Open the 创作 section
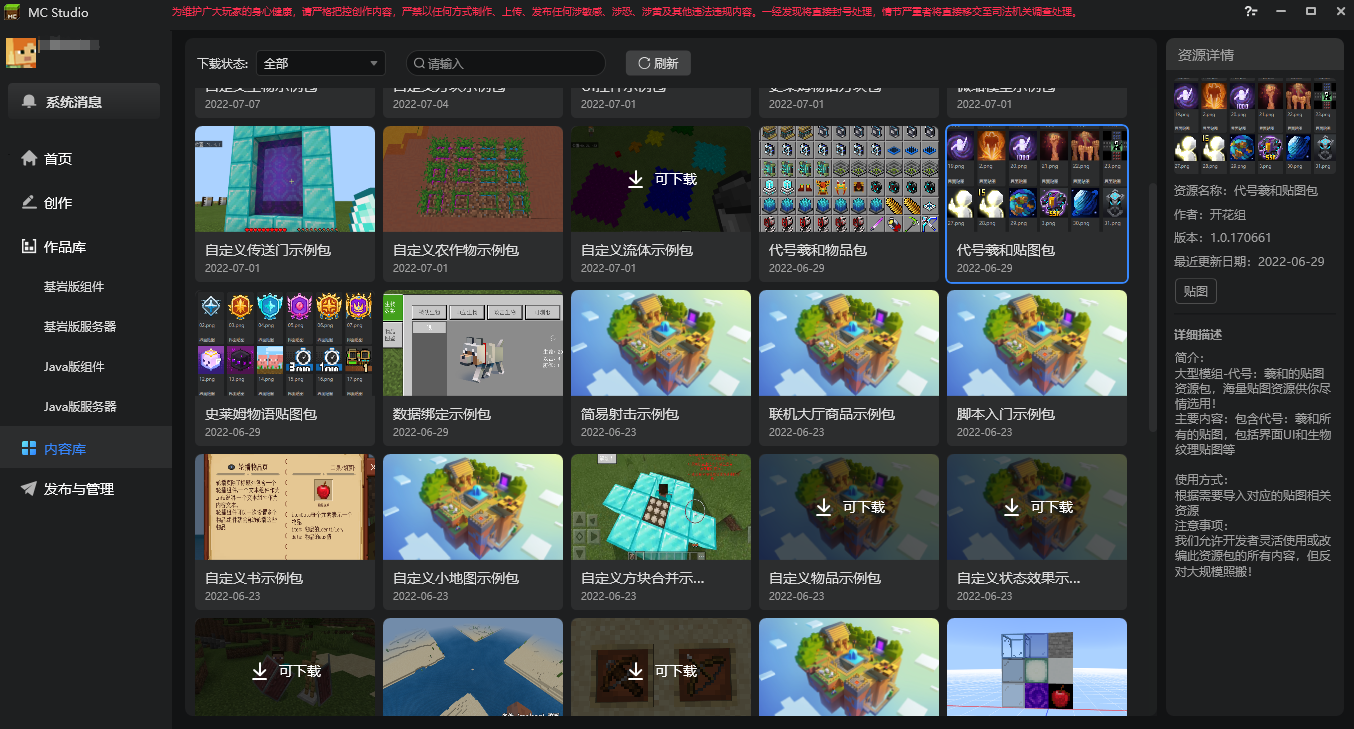The image size is (1354, 729). pyautogui.click(x=47, y=203)
